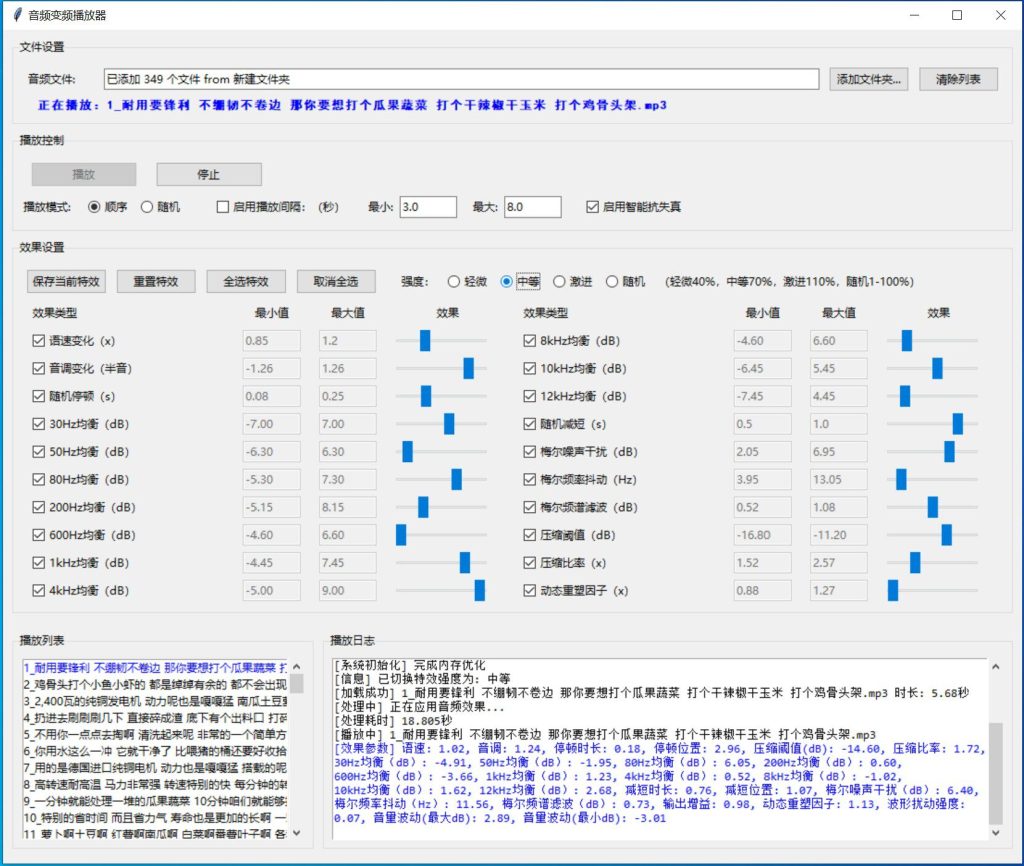Select playlist item 1_耐用要锋利
Image resolution: width=1024 pixels, height=866 pixels.
[x=155, y=667]
